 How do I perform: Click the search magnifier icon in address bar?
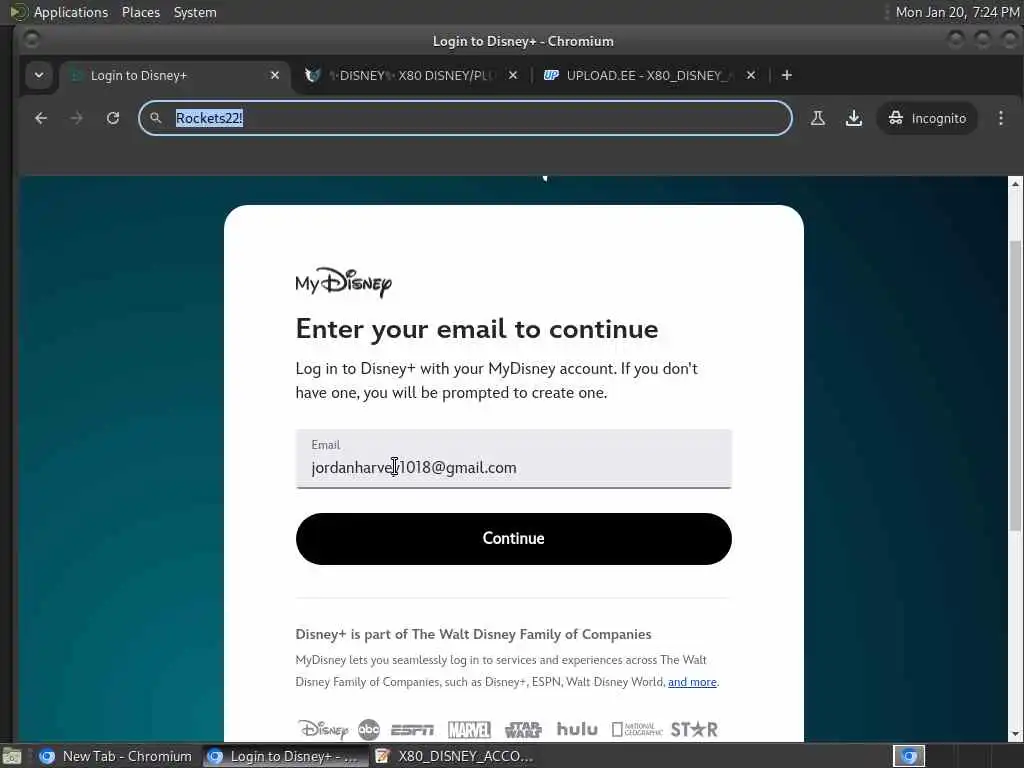coord(155,118)
